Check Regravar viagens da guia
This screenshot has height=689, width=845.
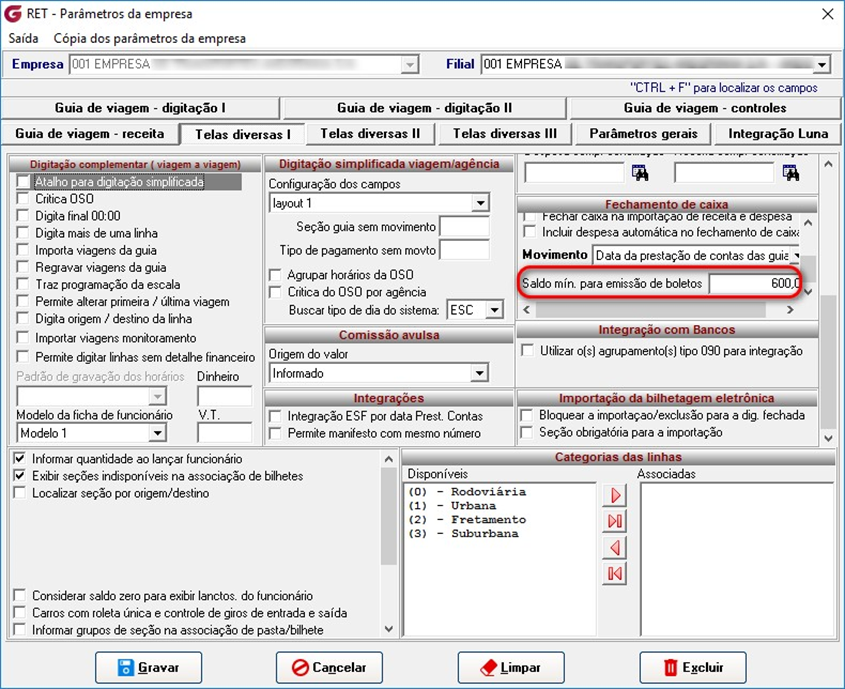pos(23,267)
